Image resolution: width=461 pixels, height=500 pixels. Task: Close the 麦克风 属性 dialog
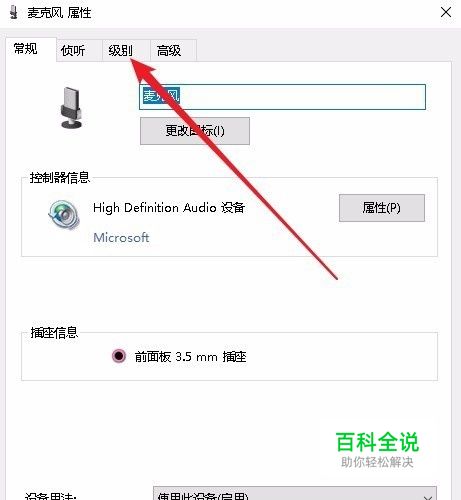coord(446,12)
